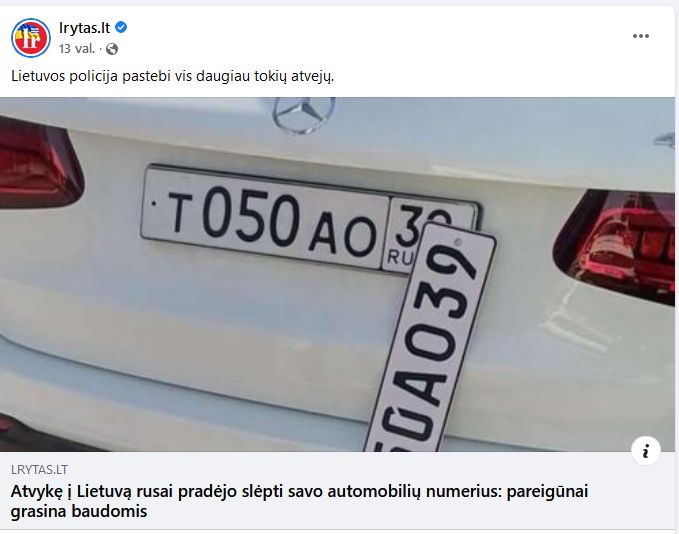Click the Mercedes star emblem in photo
Viewport: 679px width, 534px height.
[304, 114]
